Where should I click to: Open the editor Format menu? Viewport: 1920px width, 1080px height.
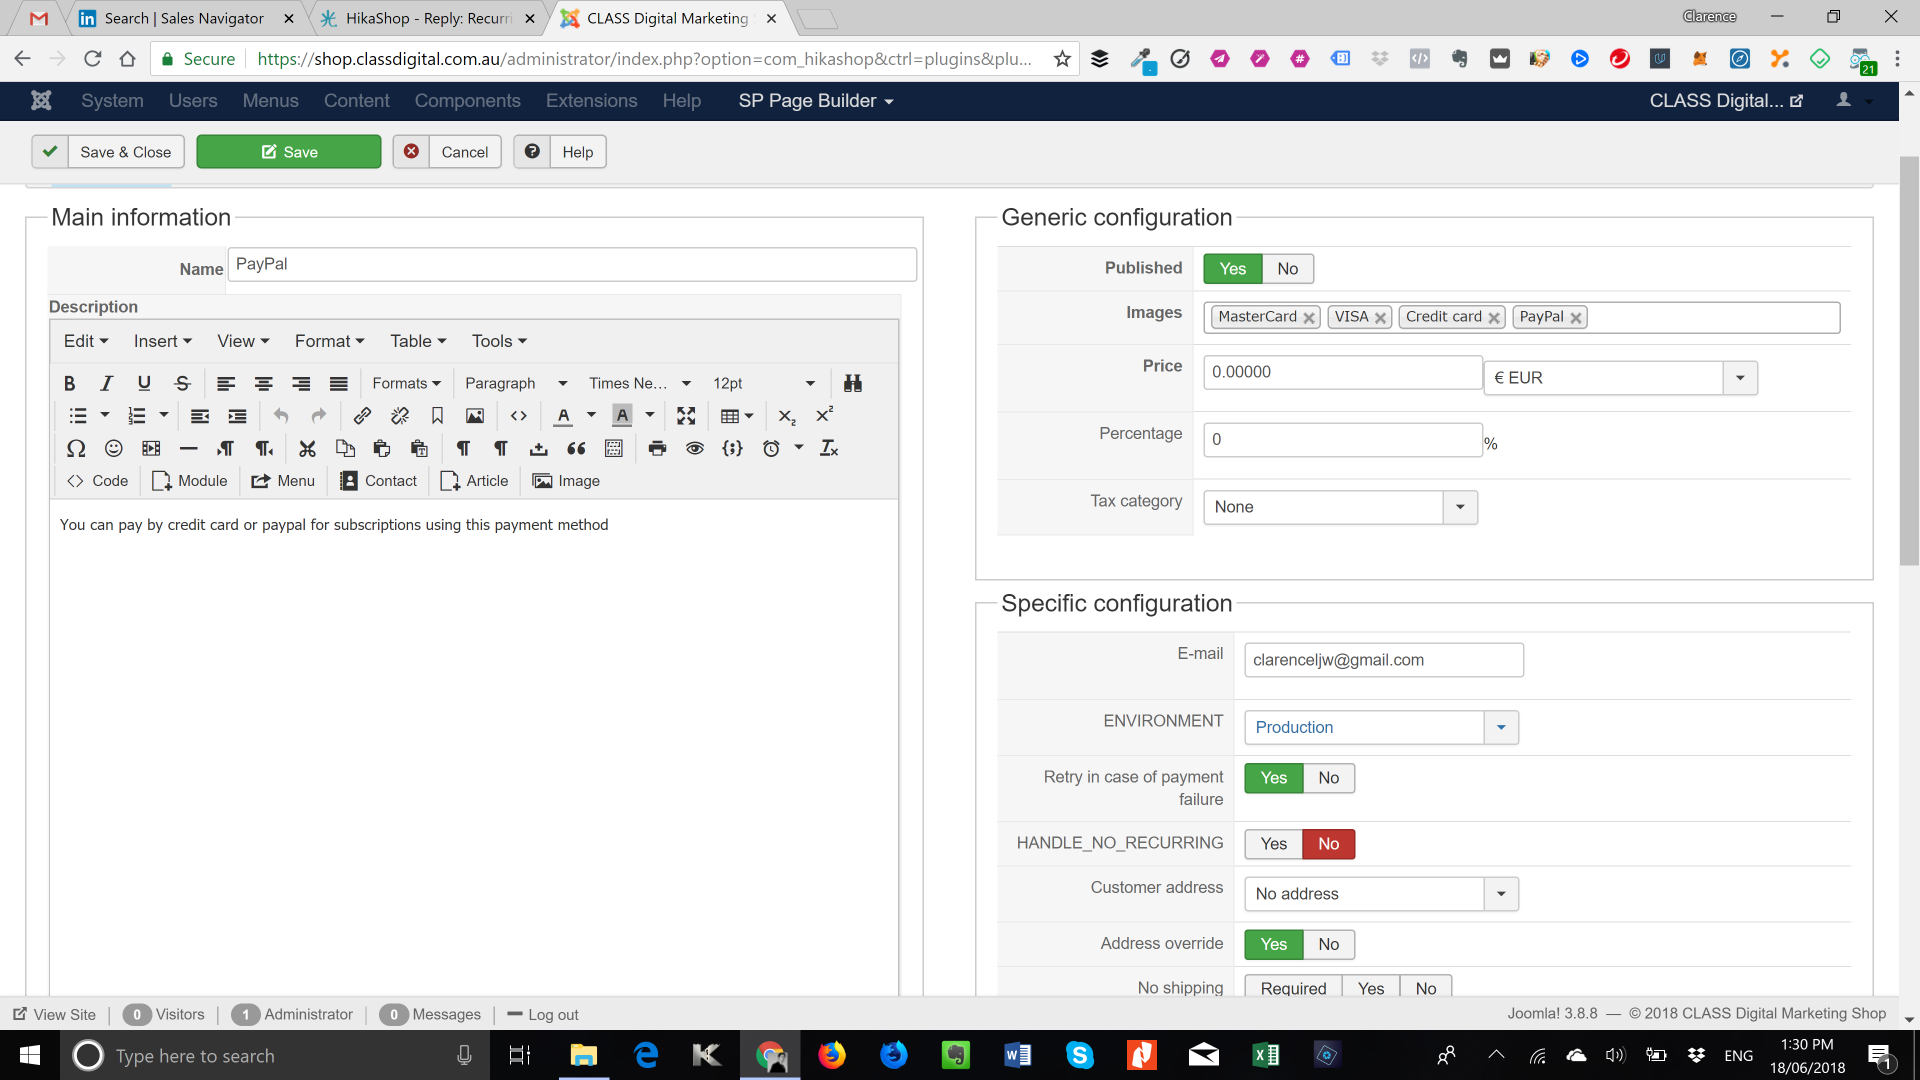329,341
